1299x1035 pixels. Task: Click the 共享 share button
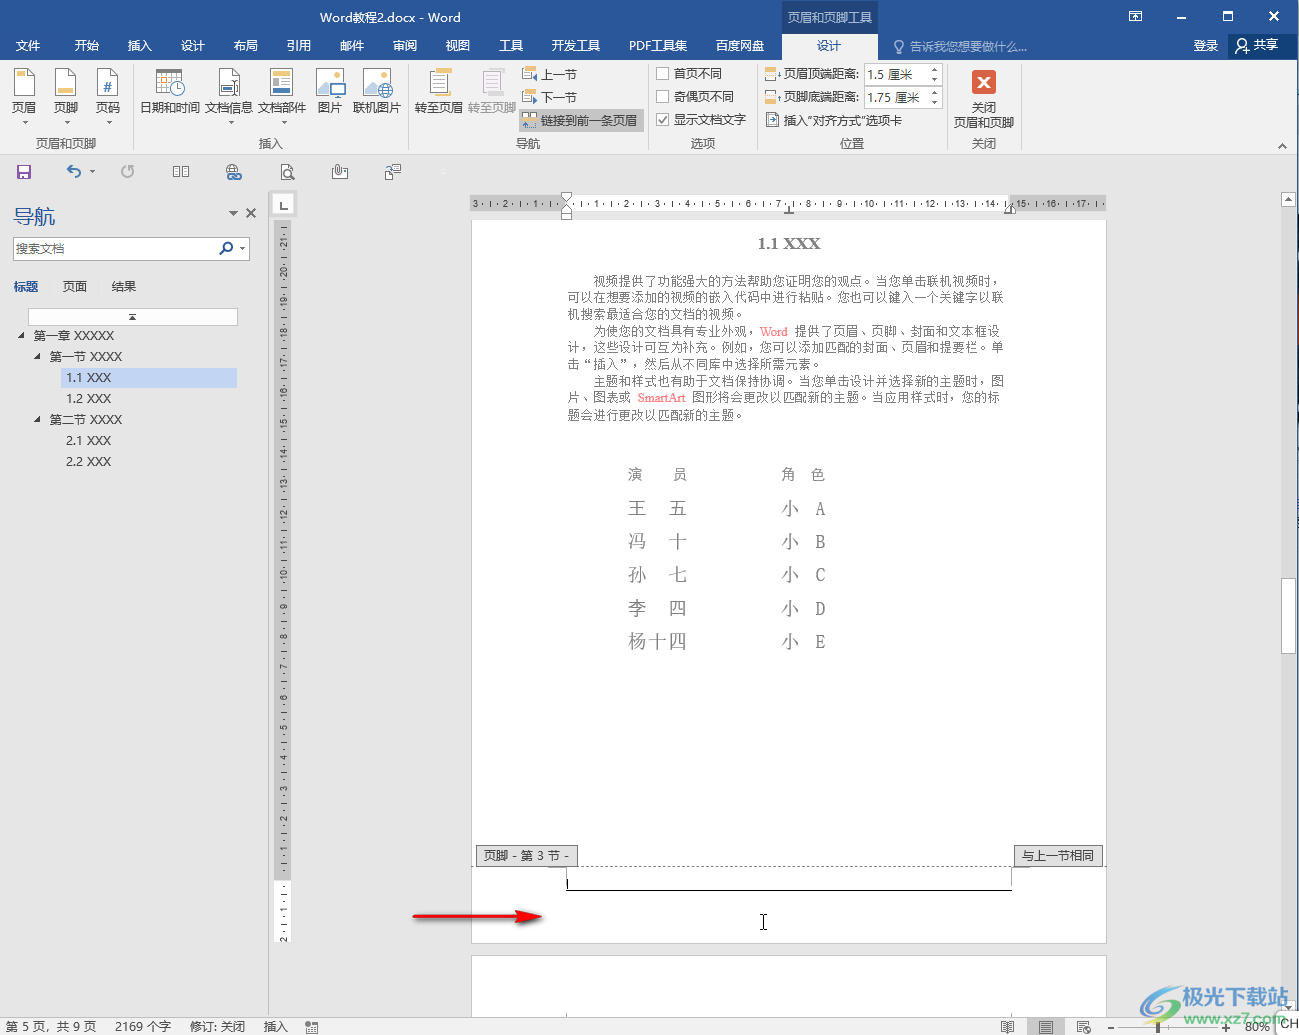coord(1257,46)
